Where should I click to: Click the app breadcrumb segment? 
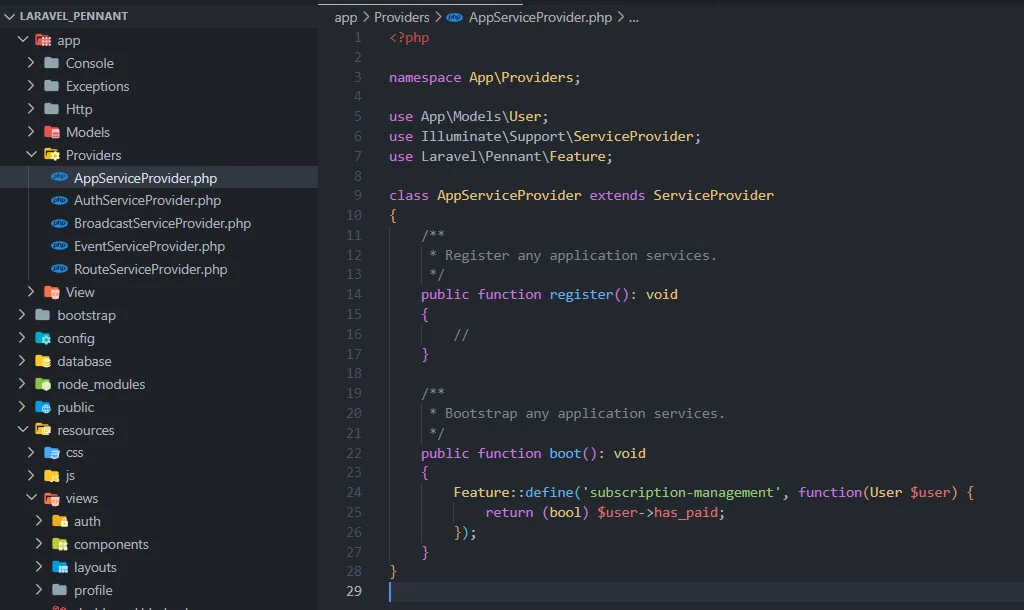(x=345, y=17)
